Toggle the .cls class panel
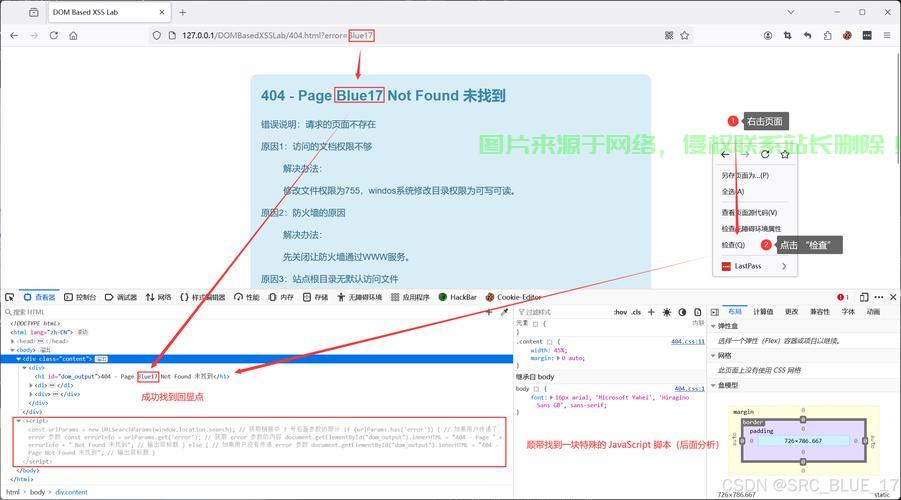Image resolution: width=901 pixels, height=500 pixels. (x=636, y=312)
